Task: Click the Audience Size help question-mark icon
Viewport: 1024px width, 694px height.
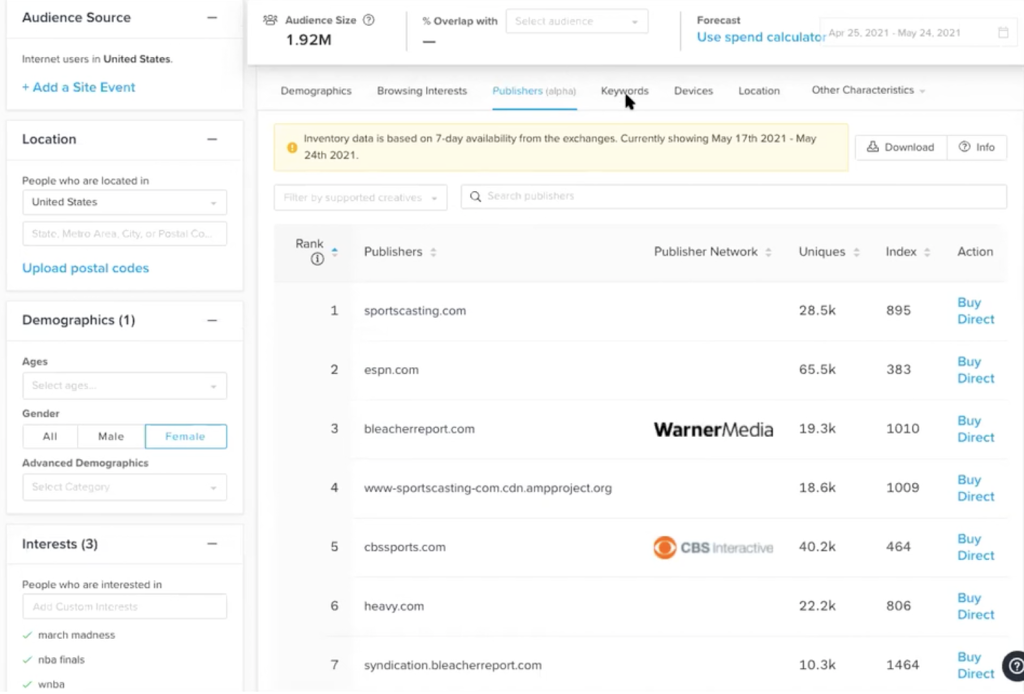Action: [x=369, y=20]
